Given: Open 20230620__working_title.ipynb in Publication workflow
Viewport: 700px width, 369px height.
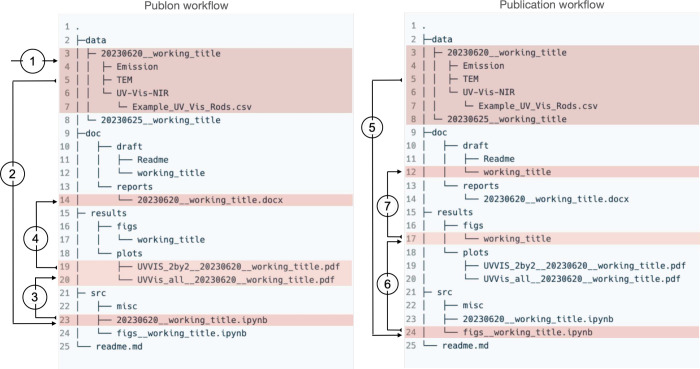Looking at the screenshot, I should coord(538,319).
